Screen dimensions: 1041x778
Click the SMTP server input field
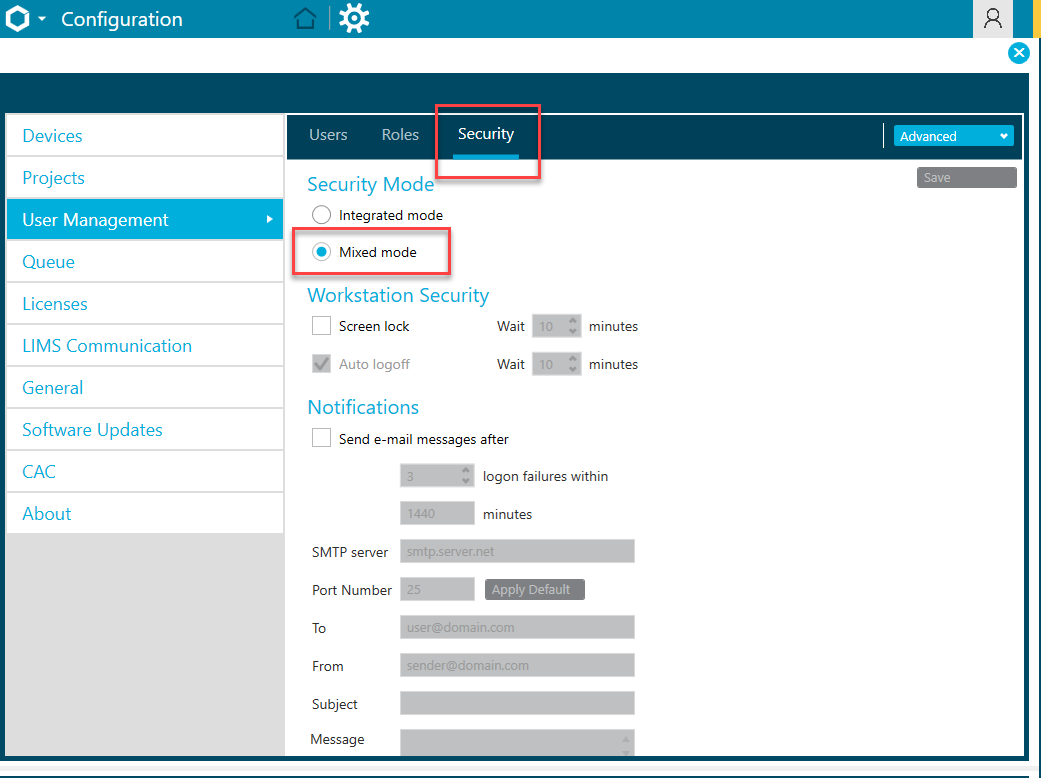point(517,551)
